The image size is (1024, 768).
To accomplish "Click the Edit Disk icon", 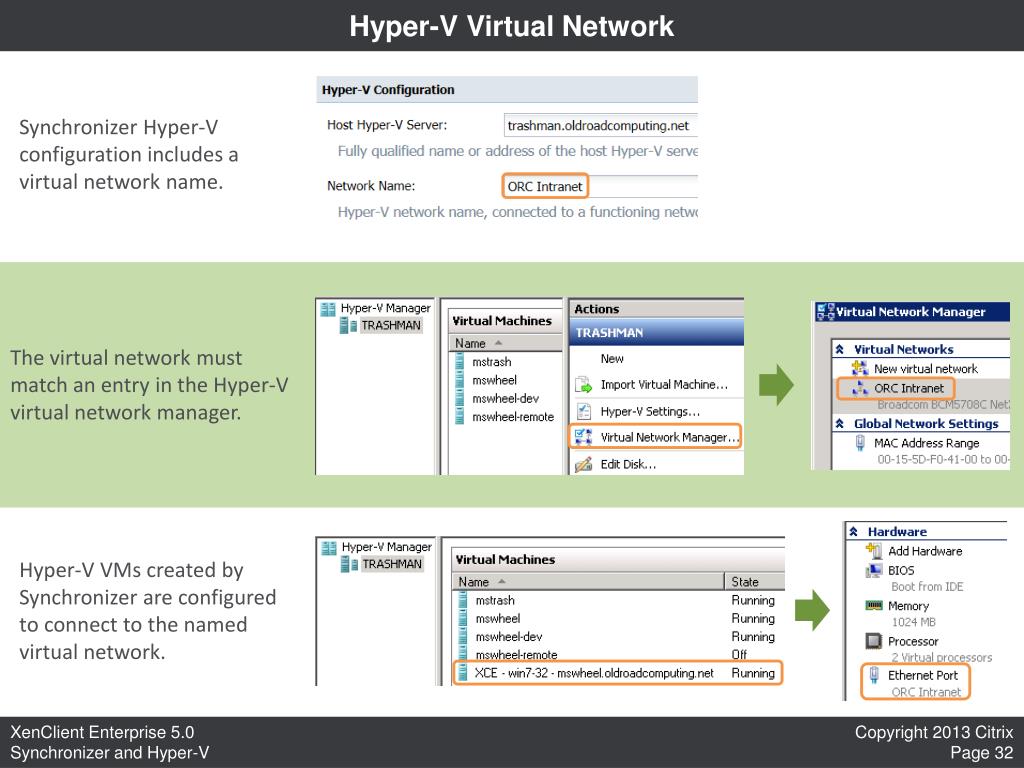I will coord(583,464).
